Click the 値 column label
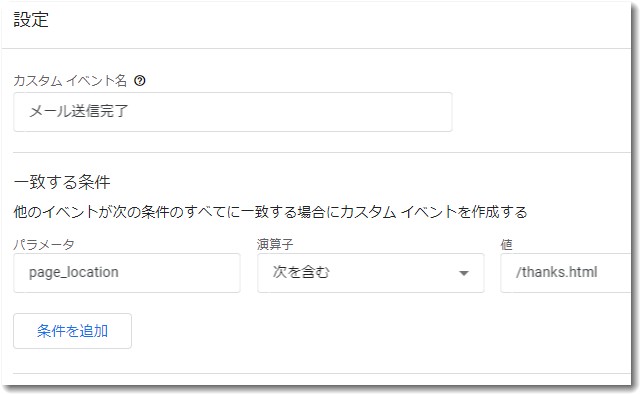This screenshot has width=640, height=394. 506,245
